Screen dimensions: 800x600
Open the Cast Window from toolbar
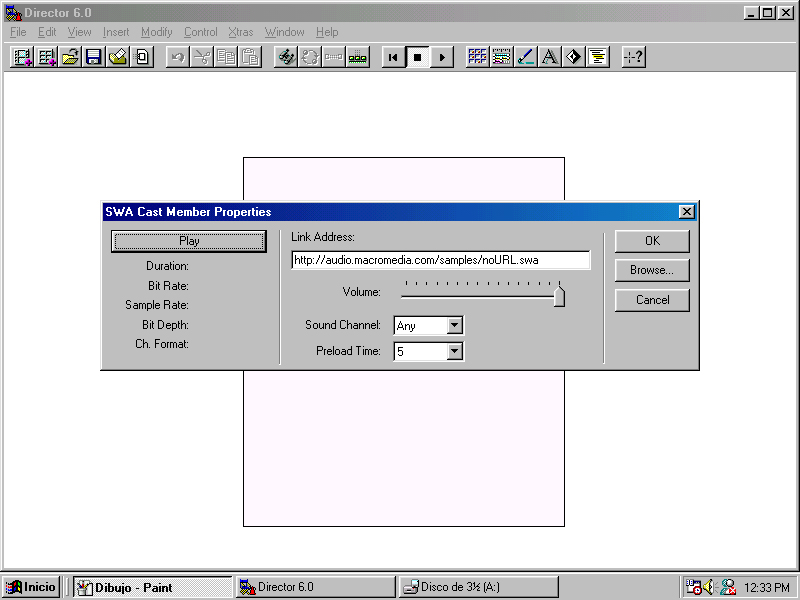pyautogui.click(x=478, y=57)
